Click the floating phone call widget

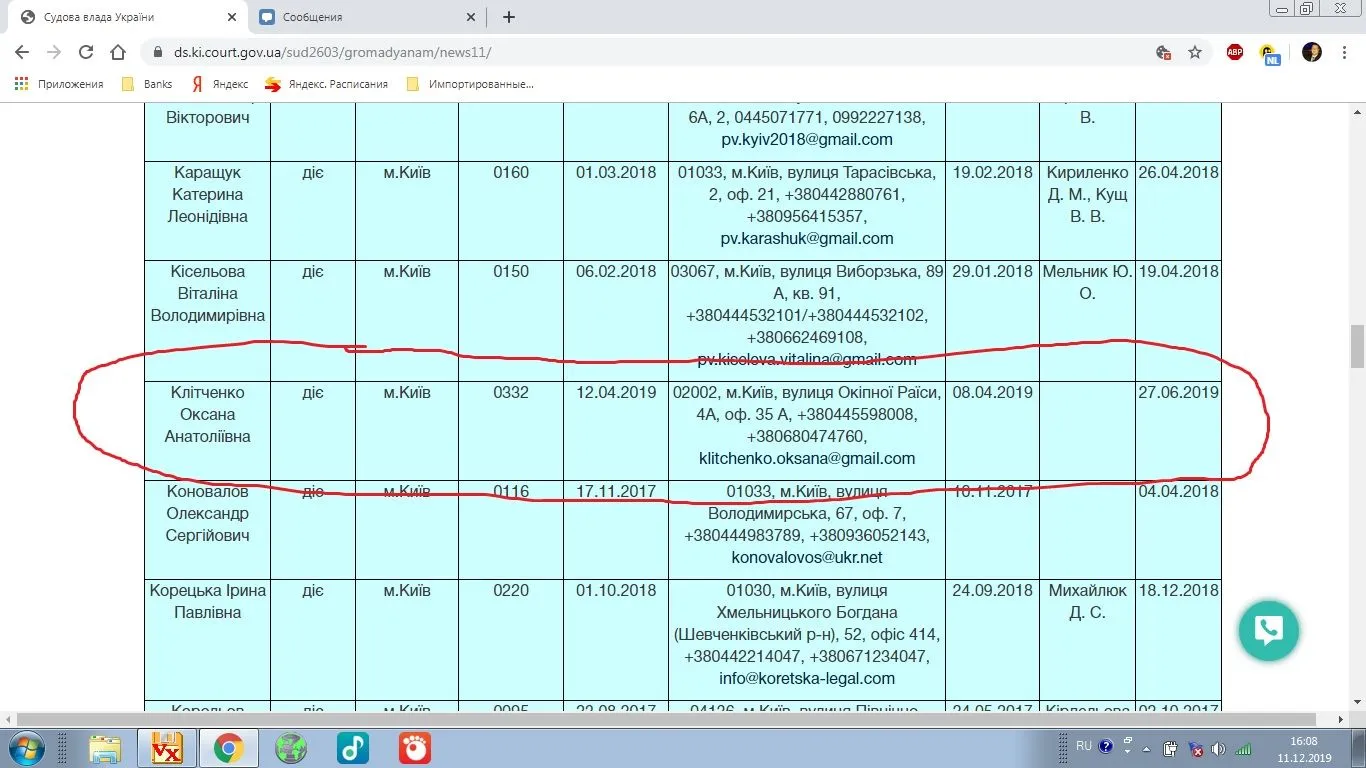coord(1268,630)
